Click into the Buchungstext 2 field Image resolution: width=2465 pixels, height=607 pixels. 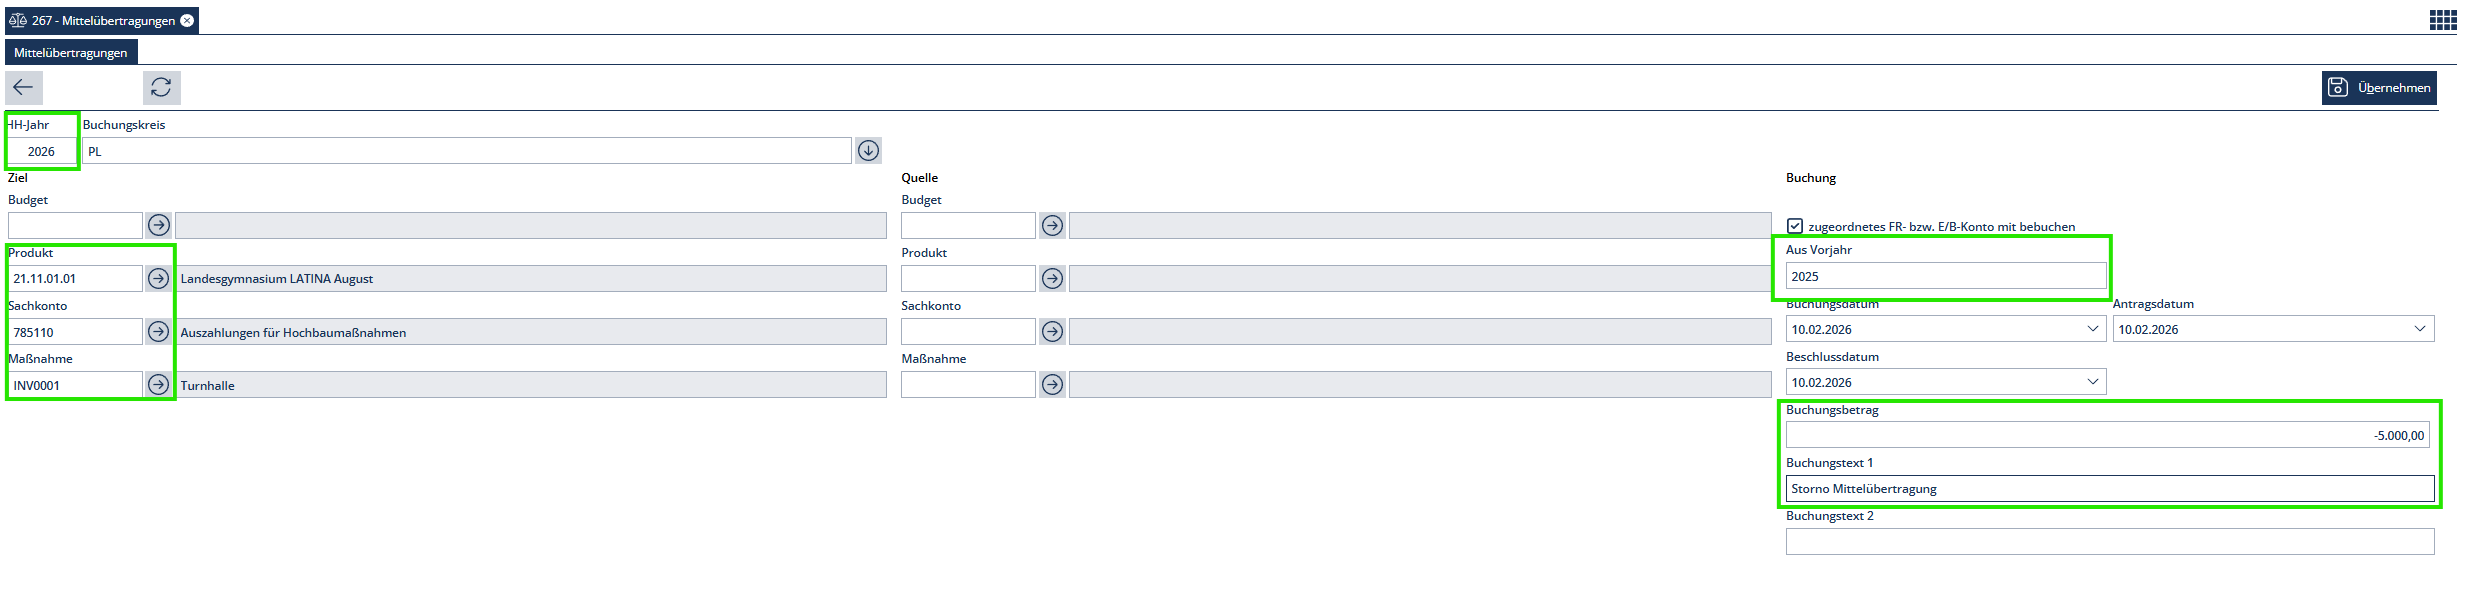[x=2109, y=542]
